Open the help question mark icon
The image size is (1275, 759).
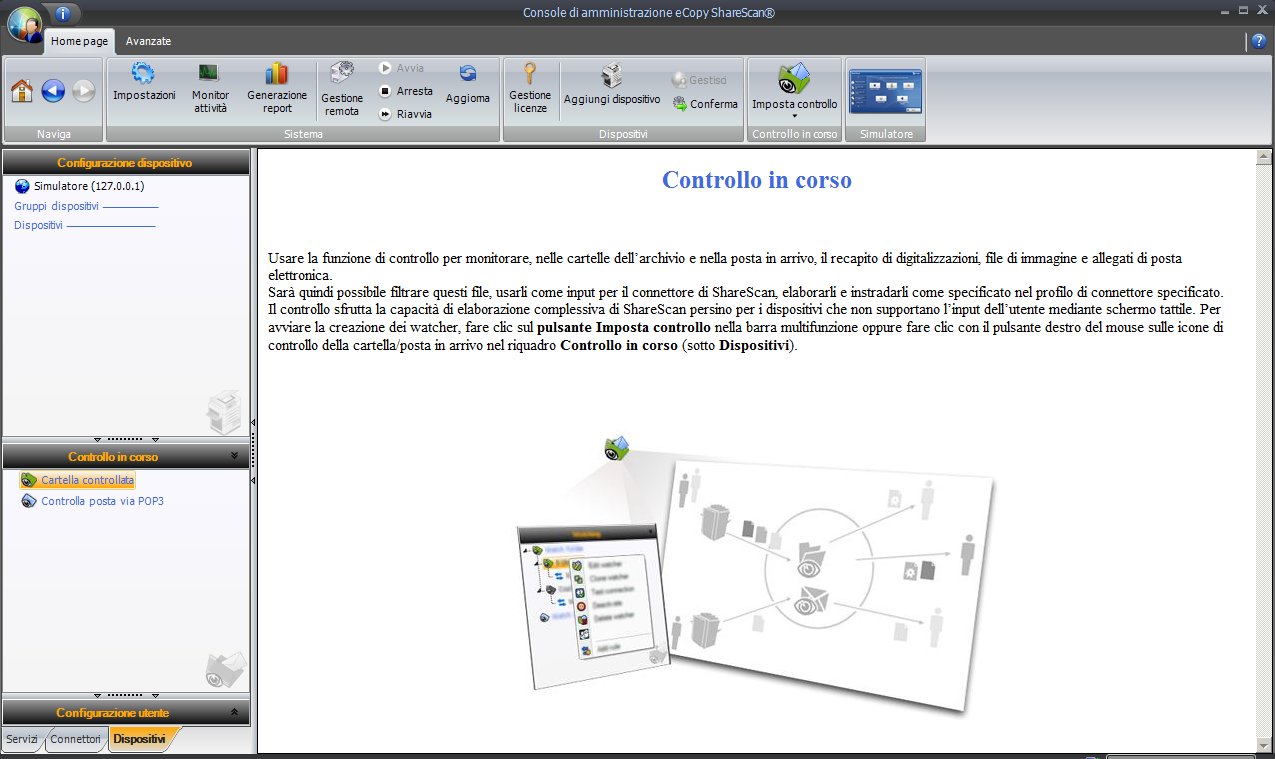(1258, 41)
